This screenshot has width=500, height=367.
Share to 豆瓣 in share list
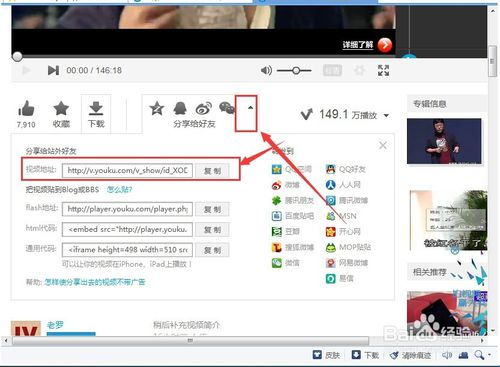(286, 232)
